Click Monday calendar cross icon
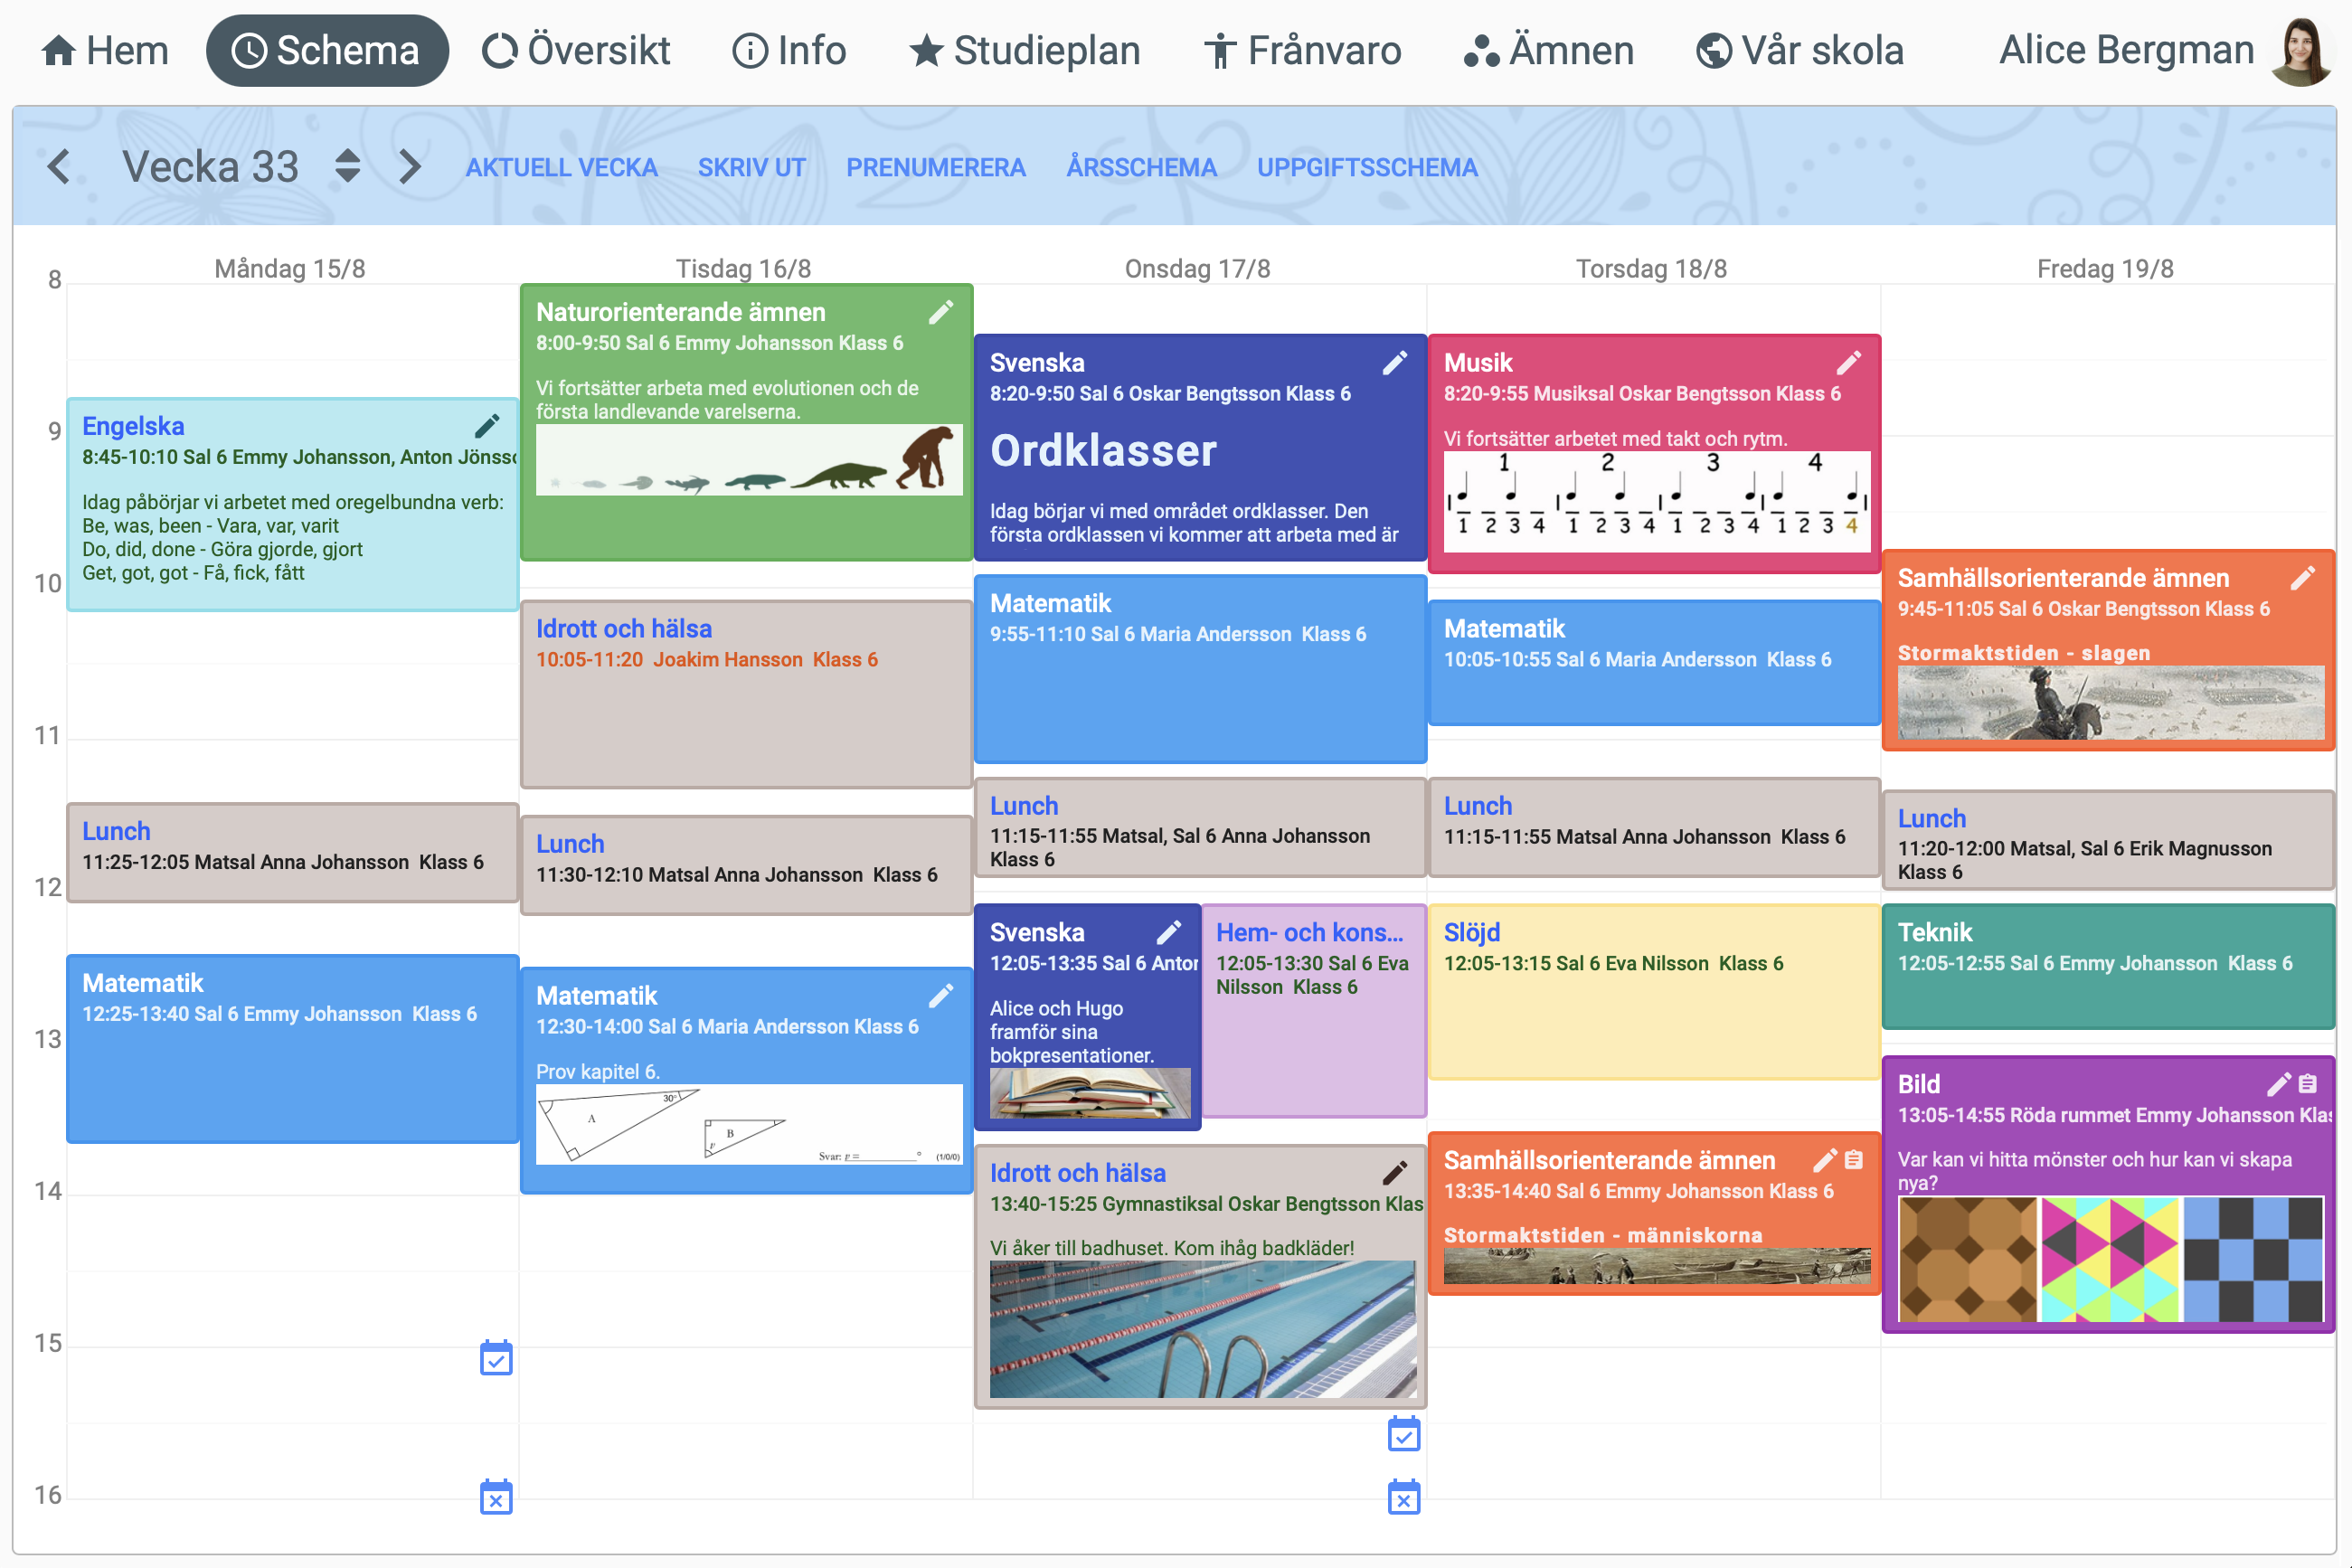 pyautogui.click(x=496, y=1498)
